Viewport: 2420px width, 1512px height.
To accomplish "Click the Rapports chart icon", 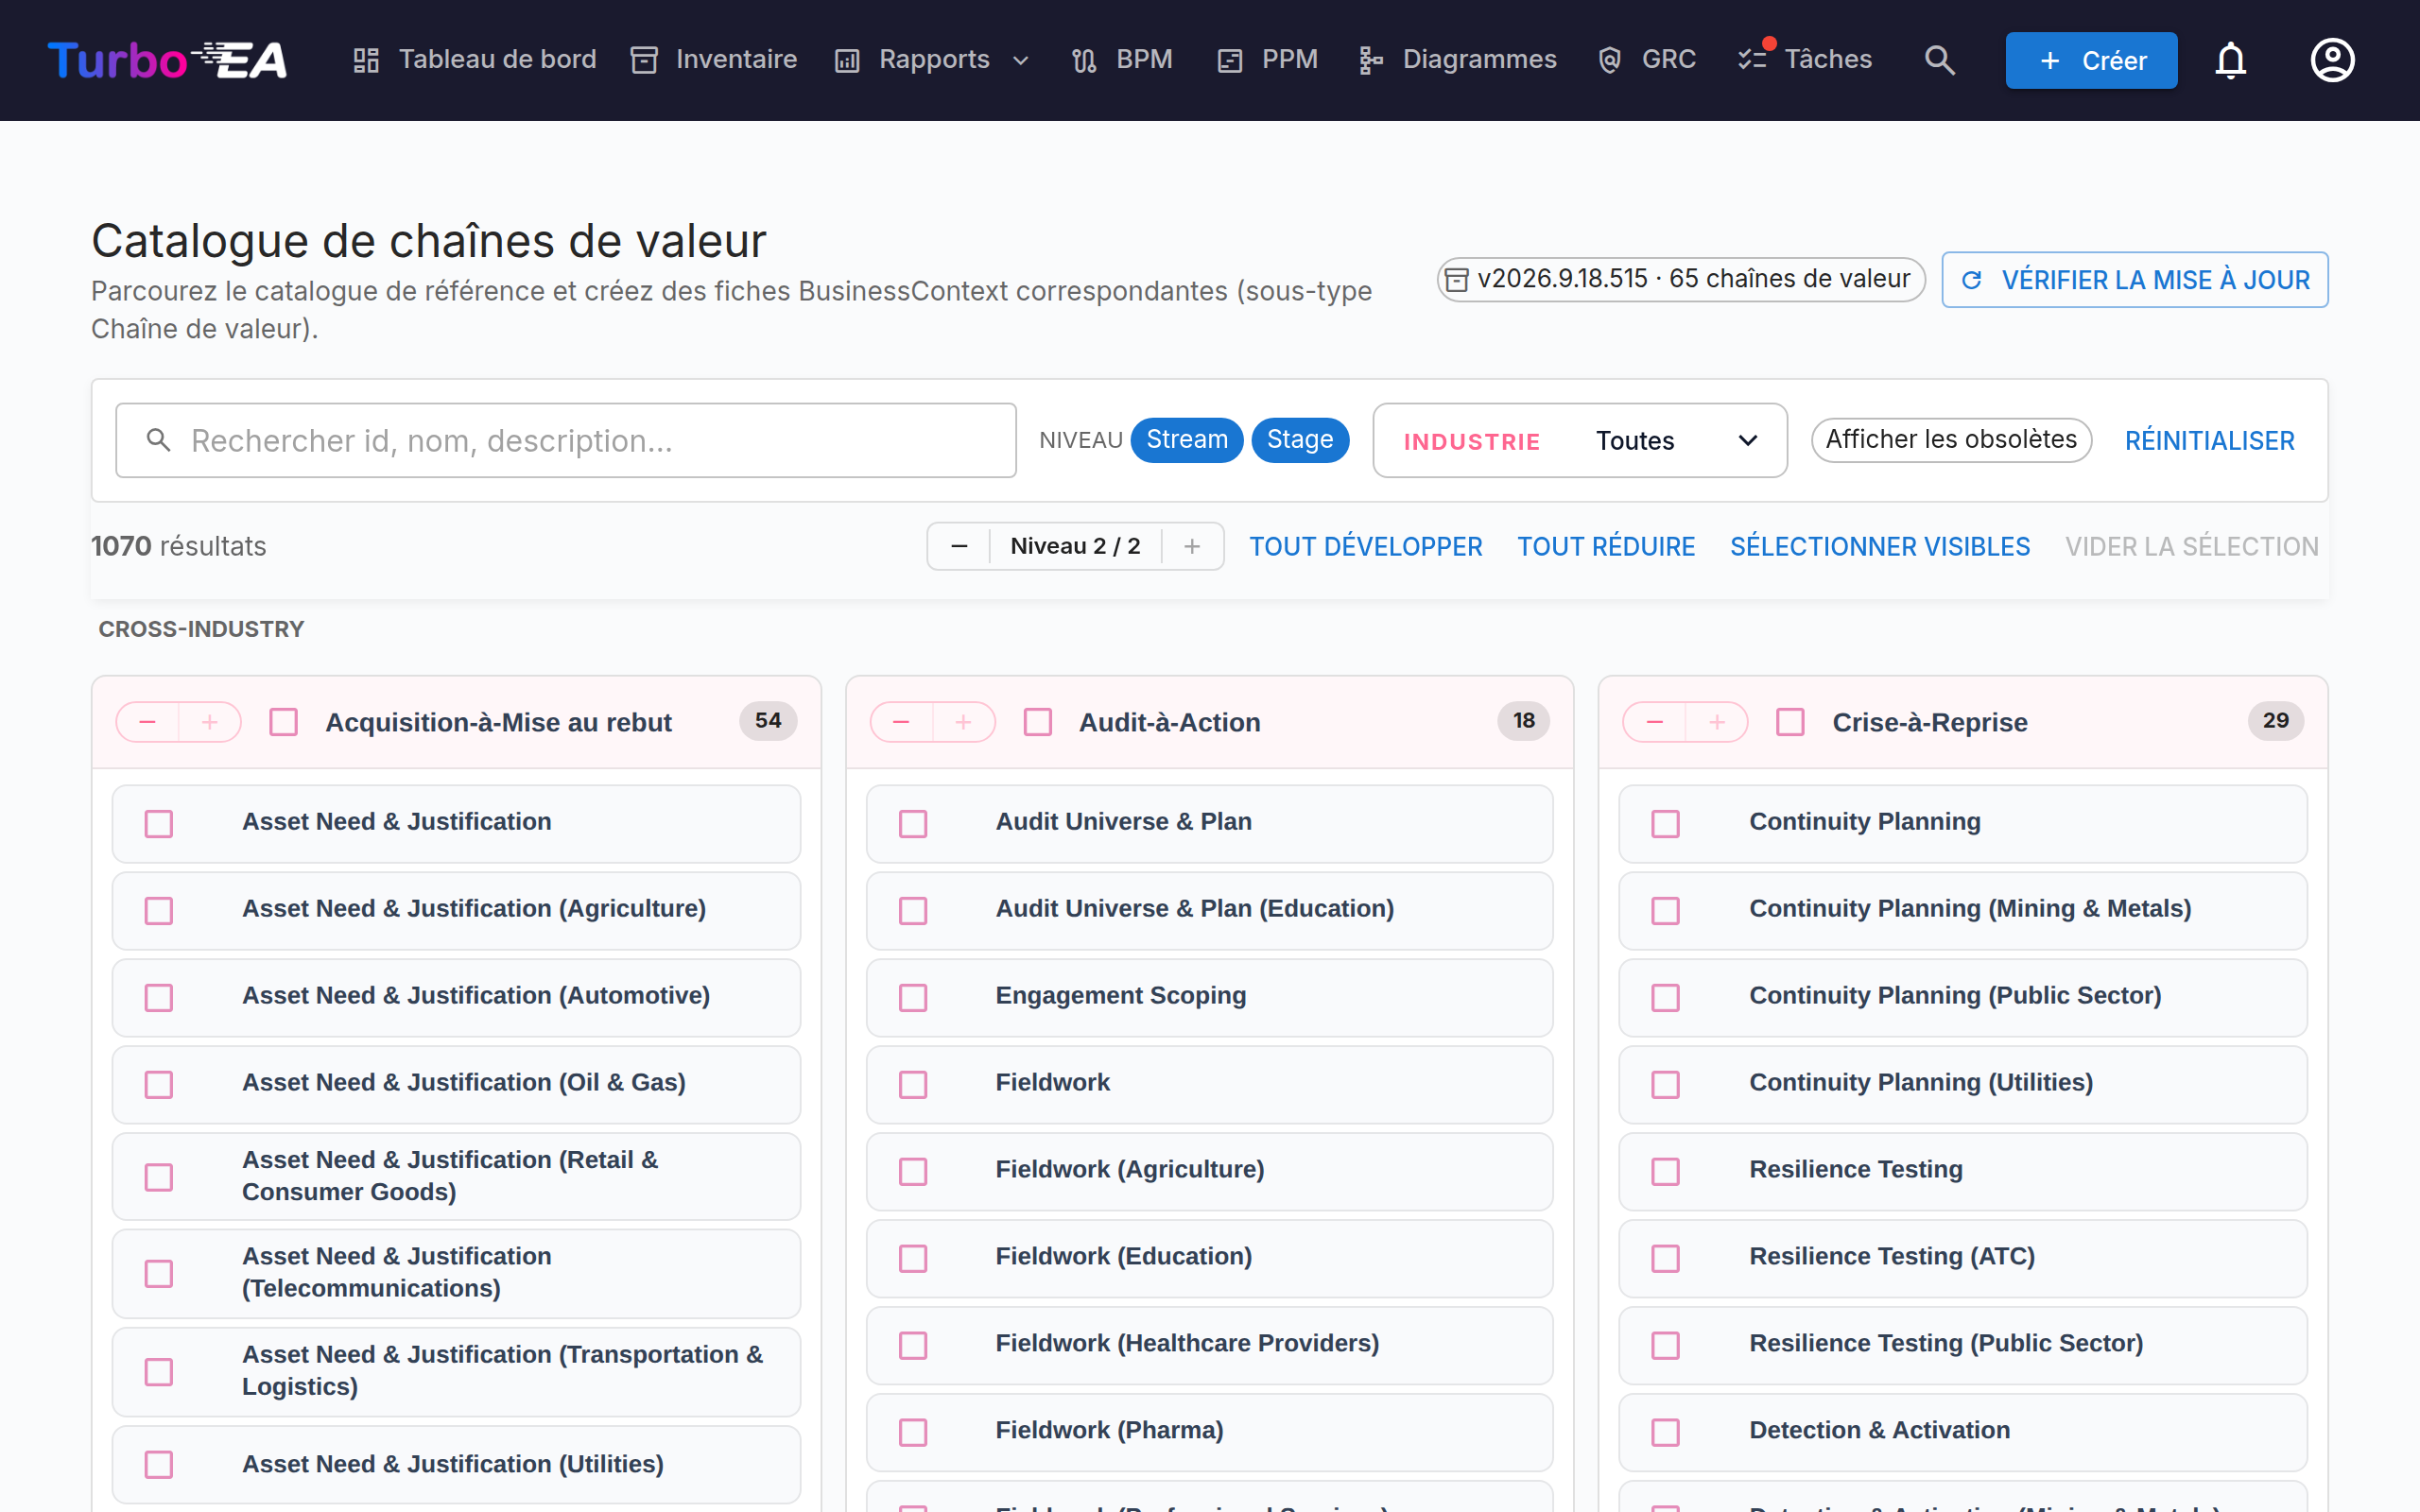I will click(847, 60).
